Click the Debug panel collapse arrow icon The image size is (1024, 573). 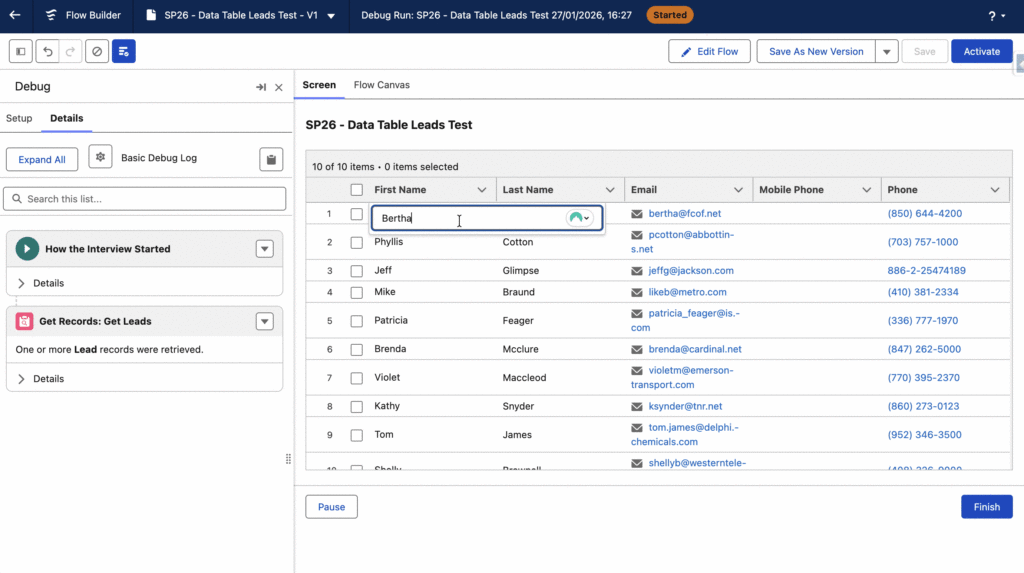pyautogui.click(x=261, y=87)
